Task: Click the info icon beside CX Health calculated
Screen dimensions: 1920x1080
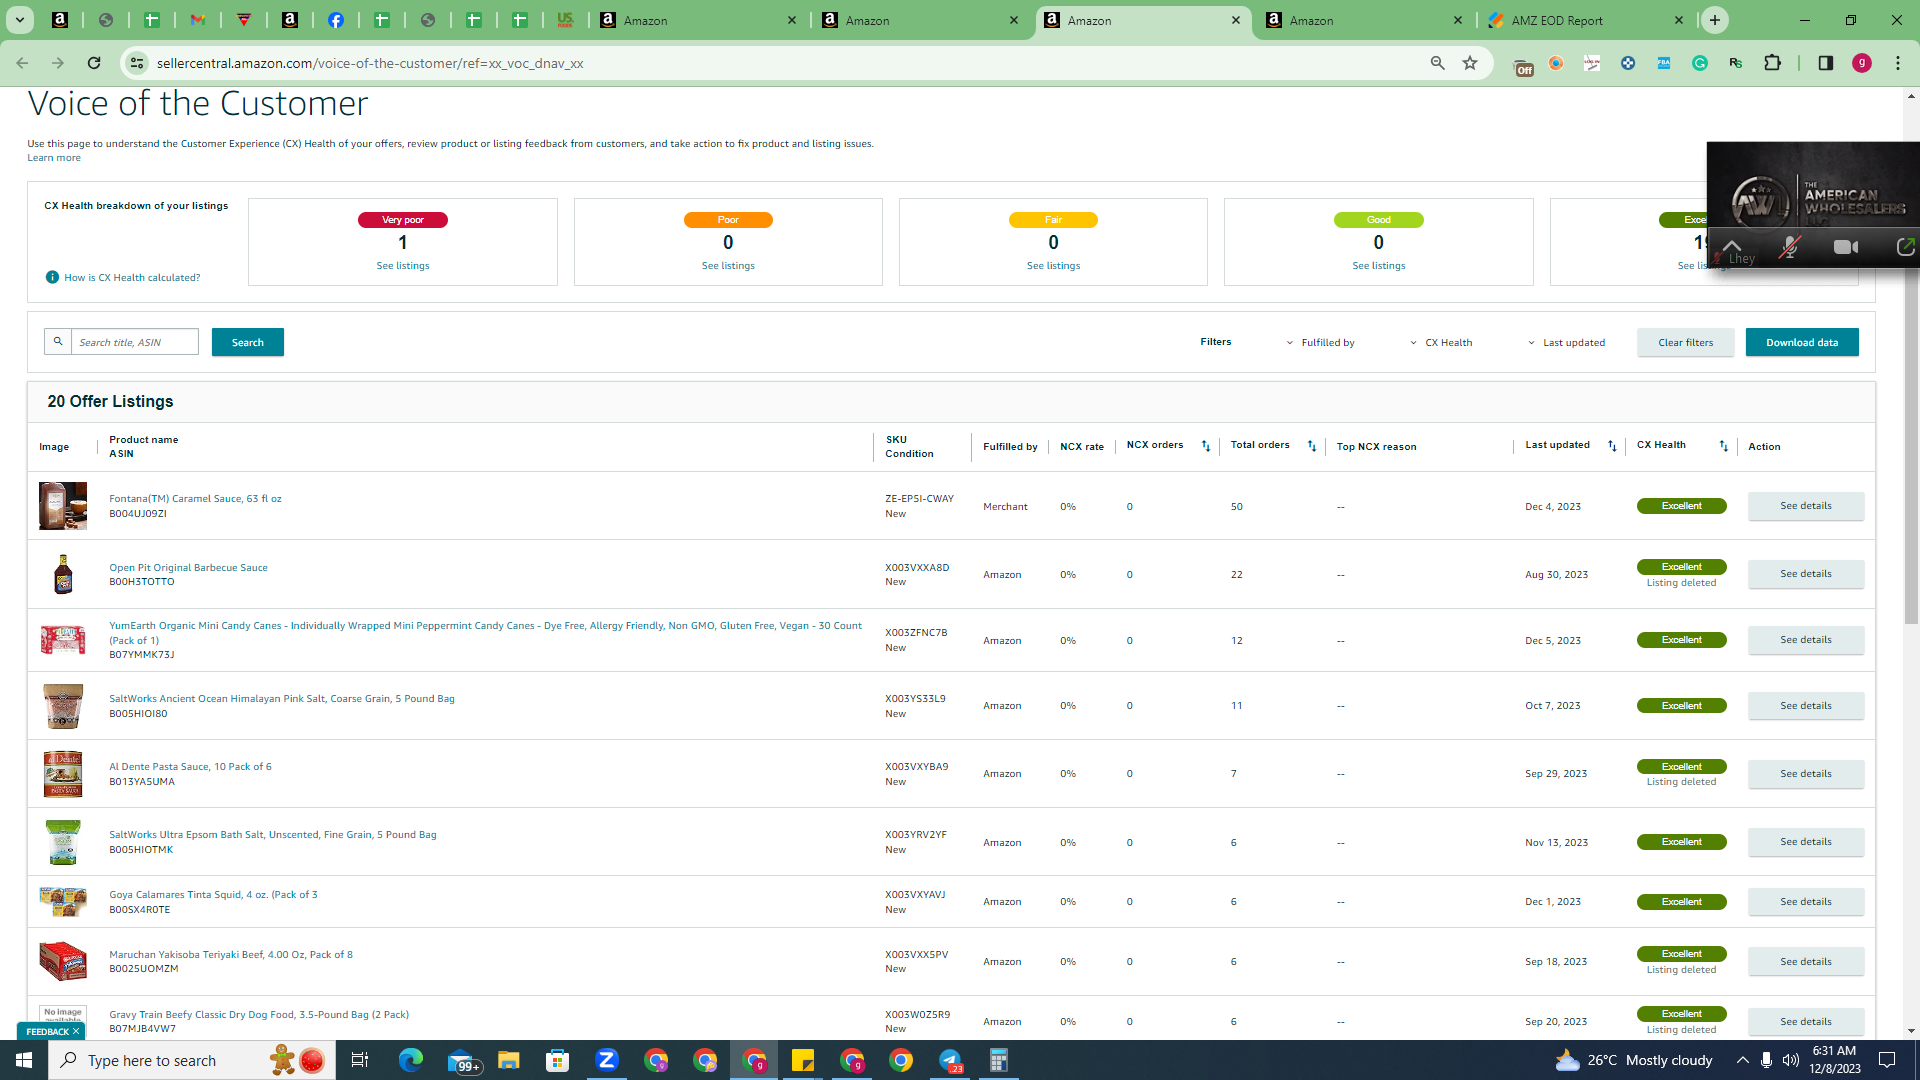Action: click(x=52, y=277)
